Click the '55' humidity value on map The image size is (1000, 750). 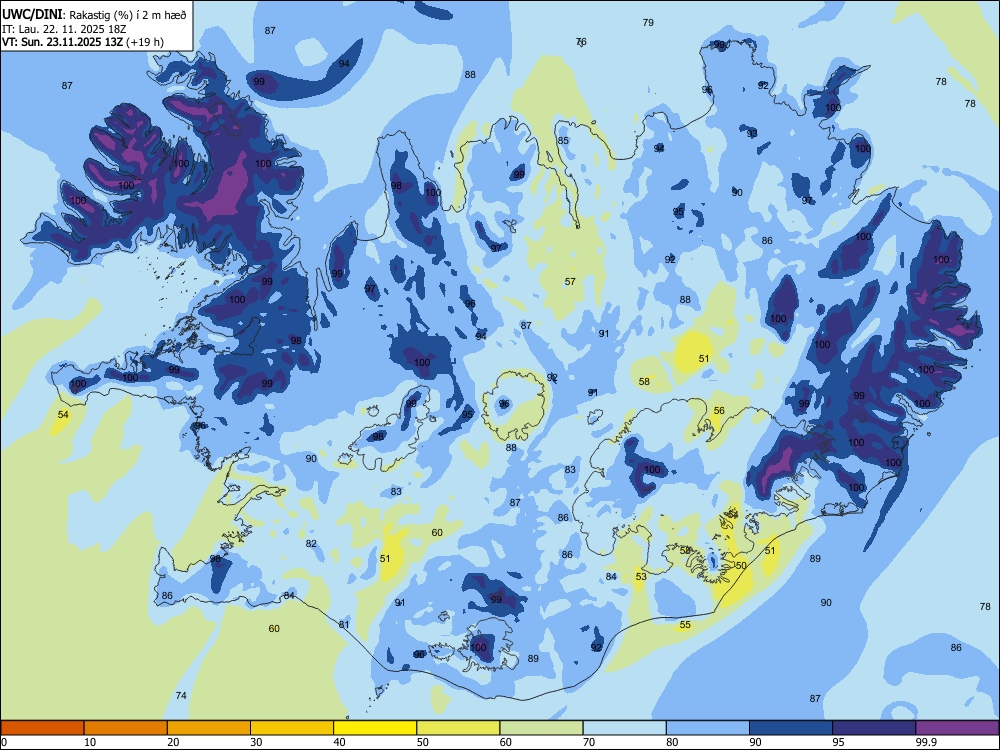point(685,624)
